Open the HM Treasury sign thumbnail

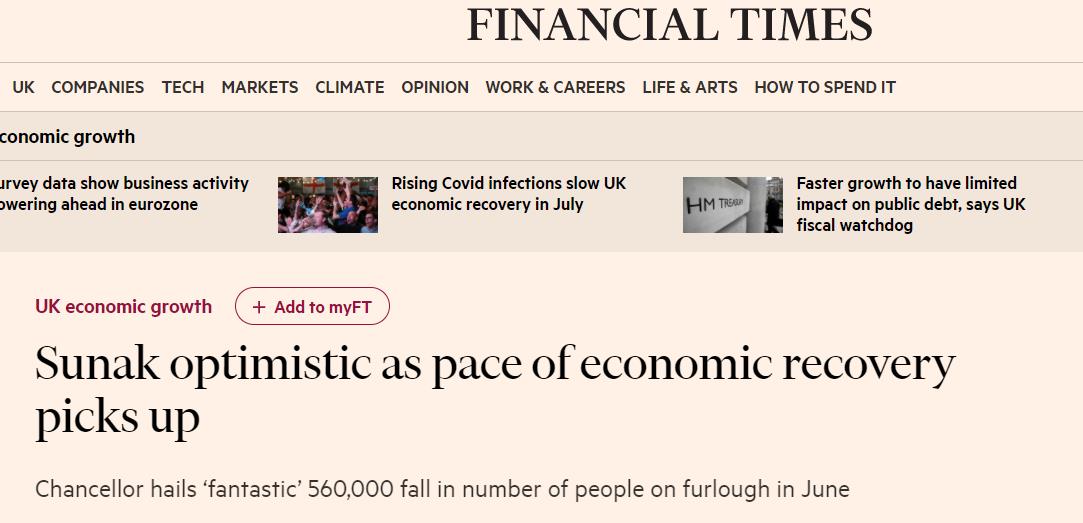tap(733, 205)
